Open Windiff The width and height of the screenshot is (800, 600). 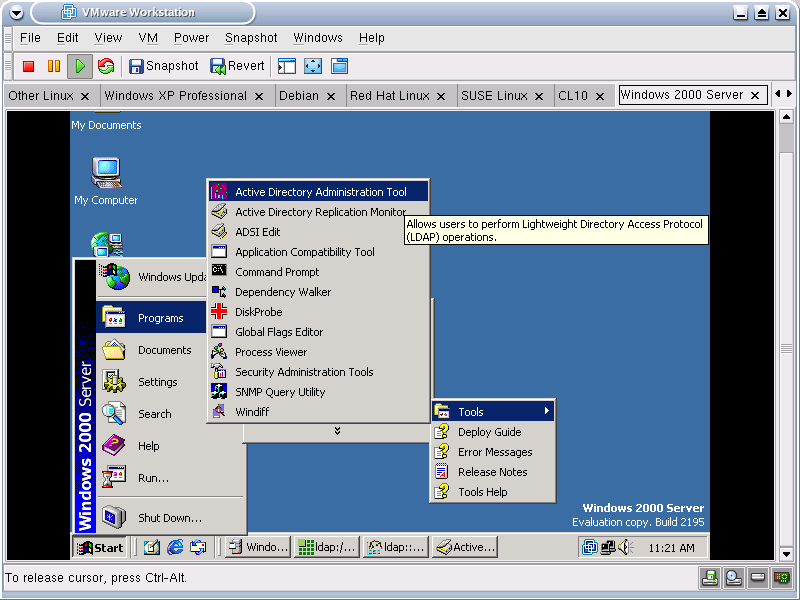coord(319,412)
